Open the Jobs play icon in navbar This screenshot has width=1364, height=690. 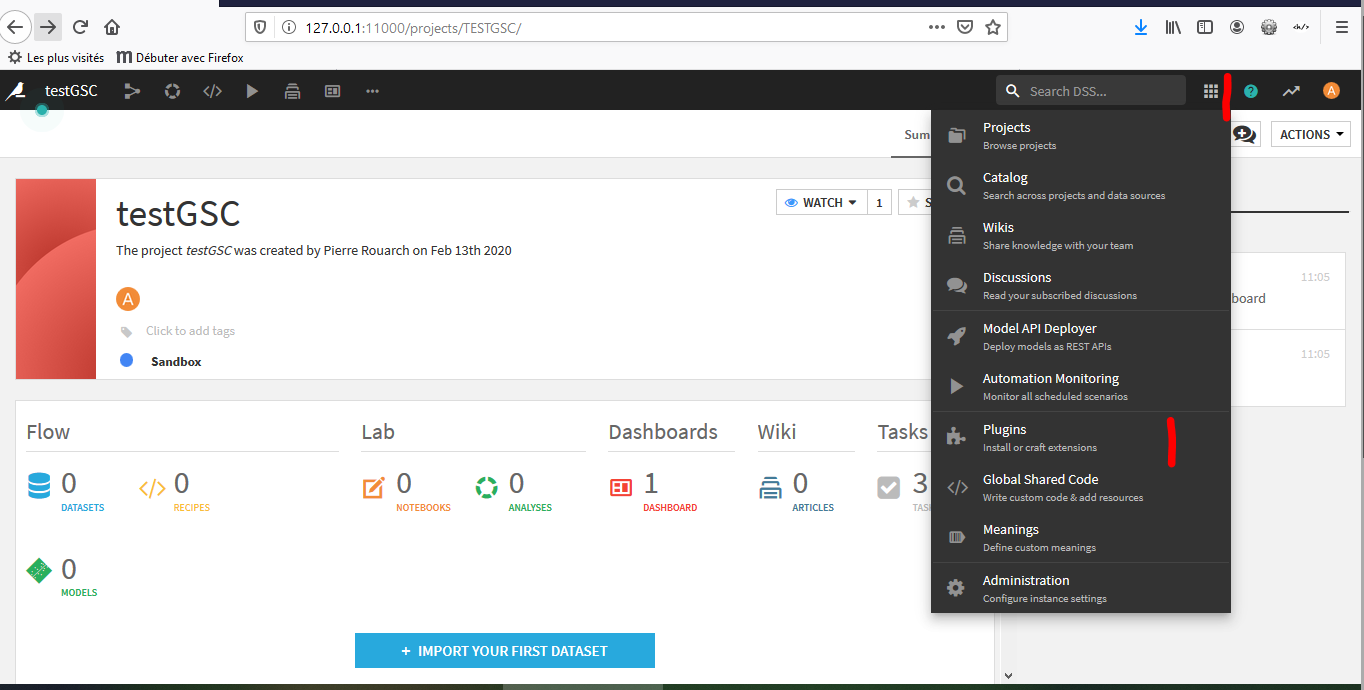tap(252, 91)
